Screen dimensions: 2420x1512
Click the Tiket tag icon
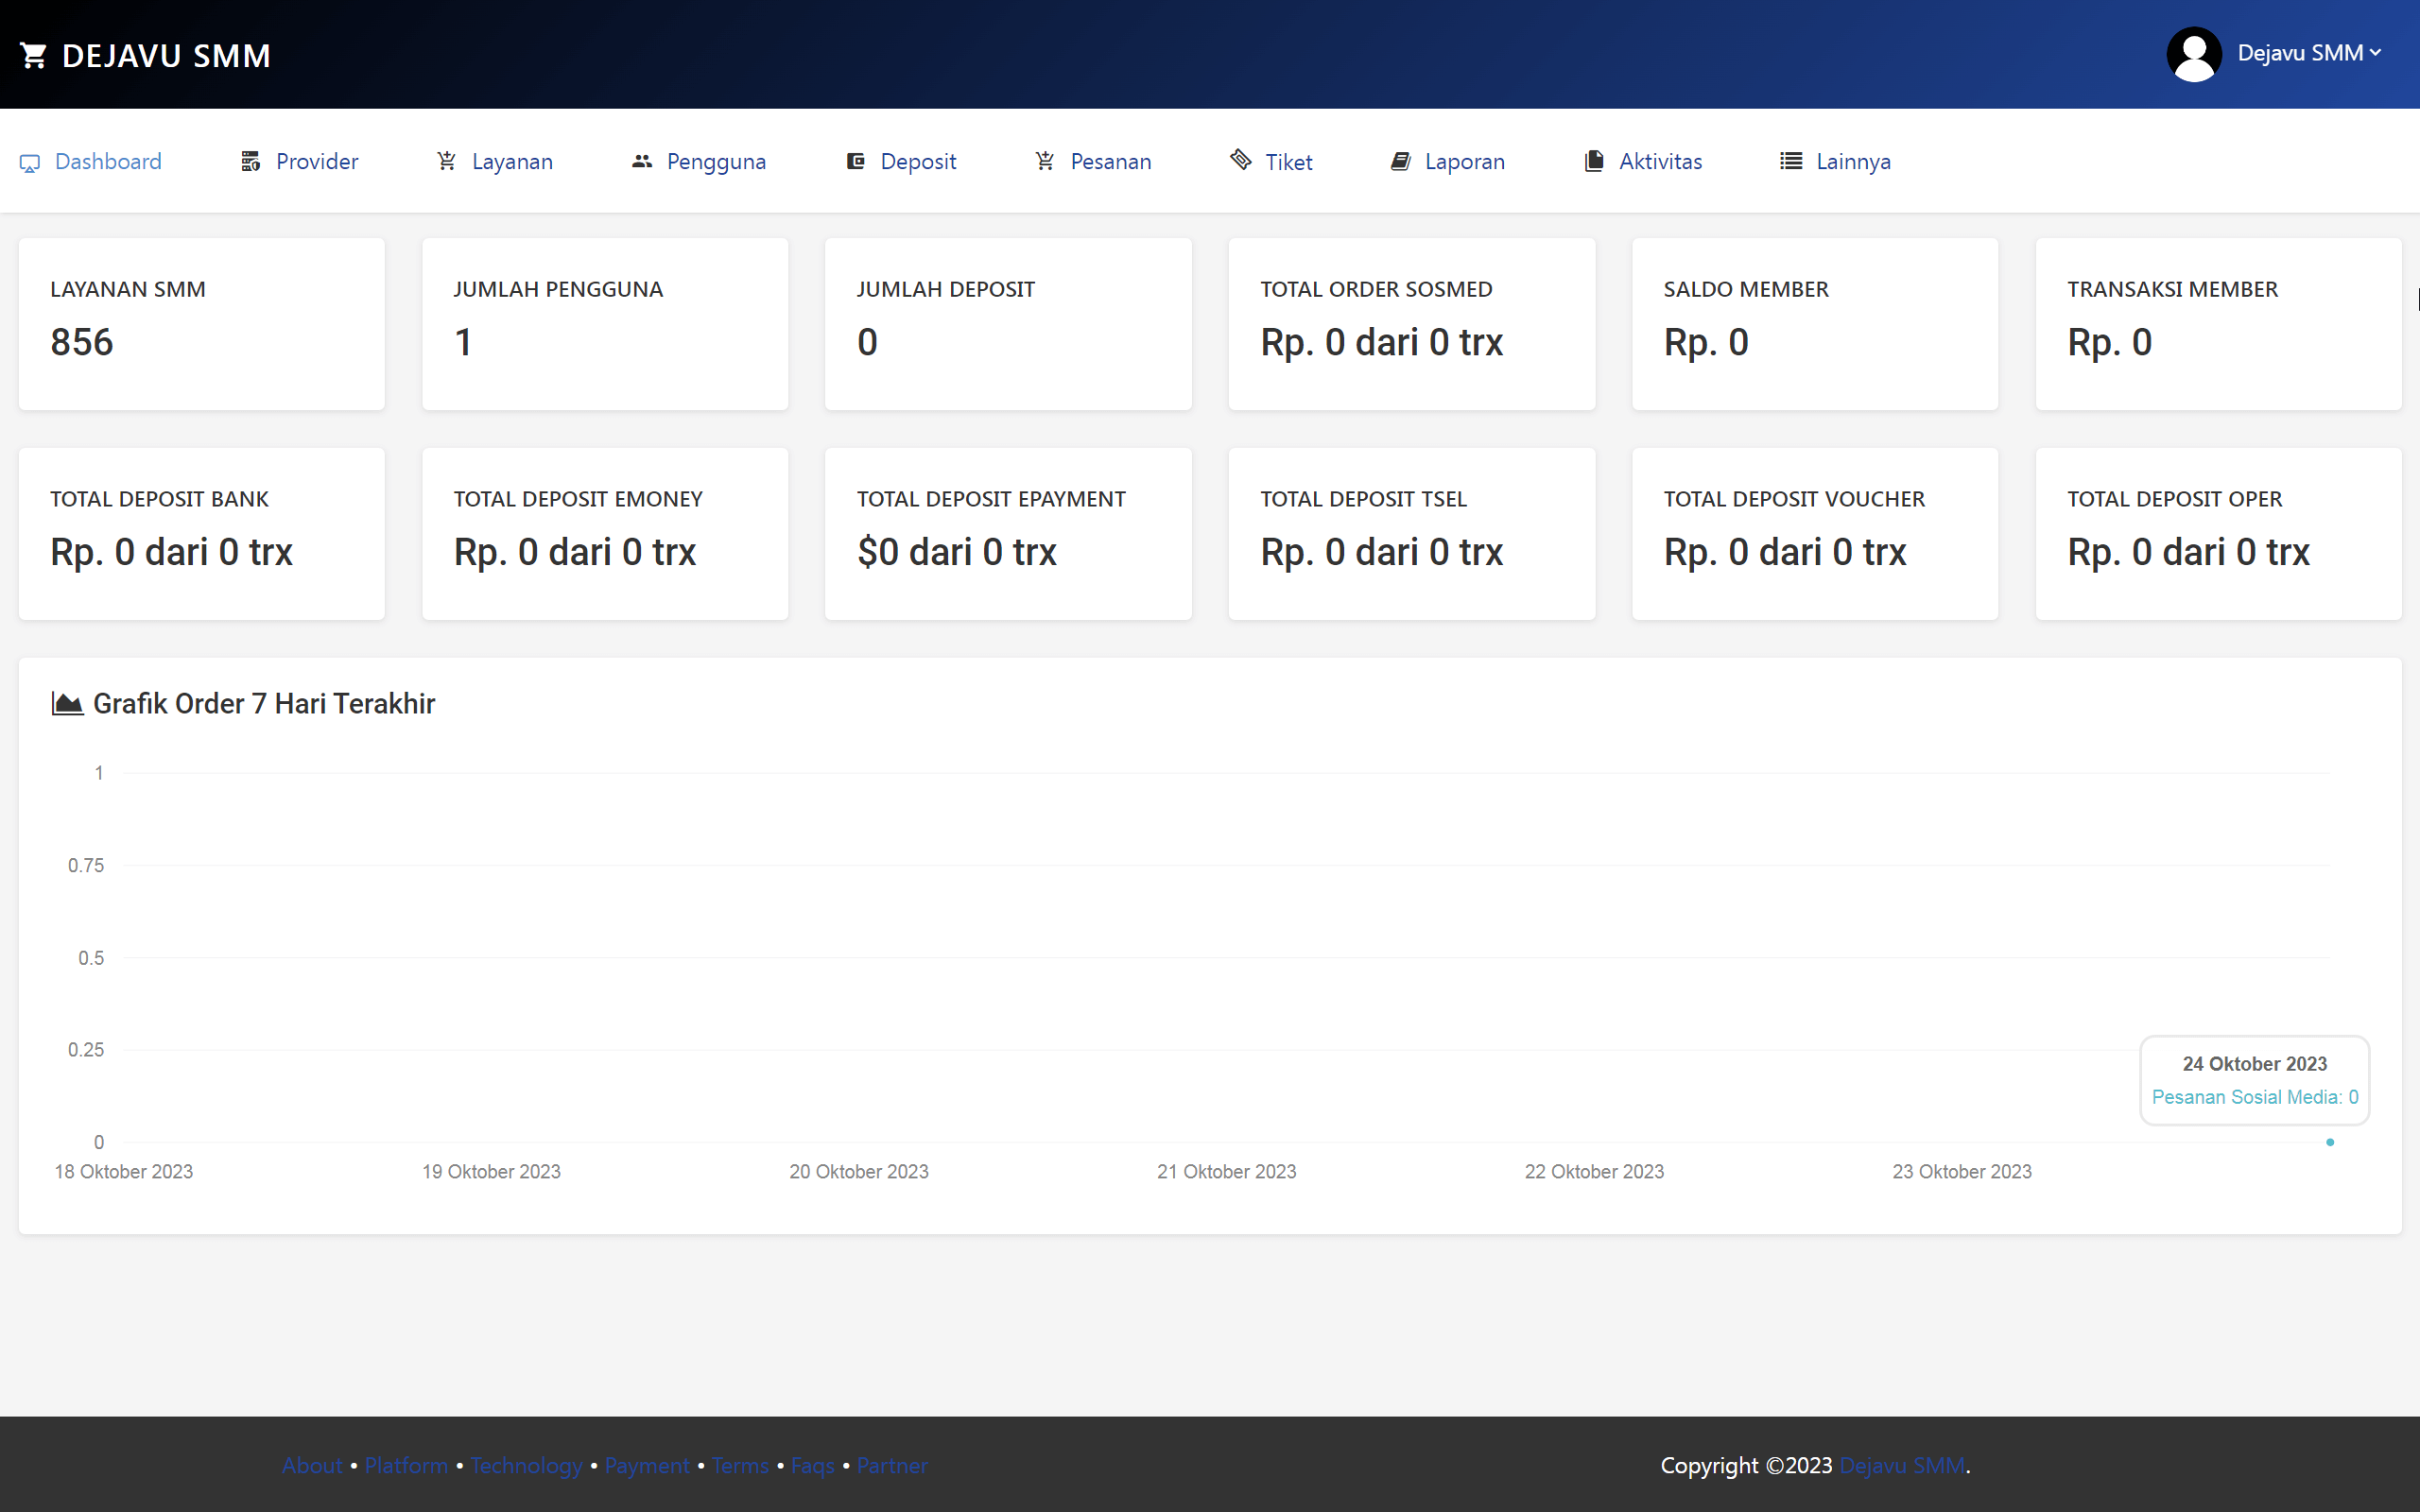tap(1240, 160)
